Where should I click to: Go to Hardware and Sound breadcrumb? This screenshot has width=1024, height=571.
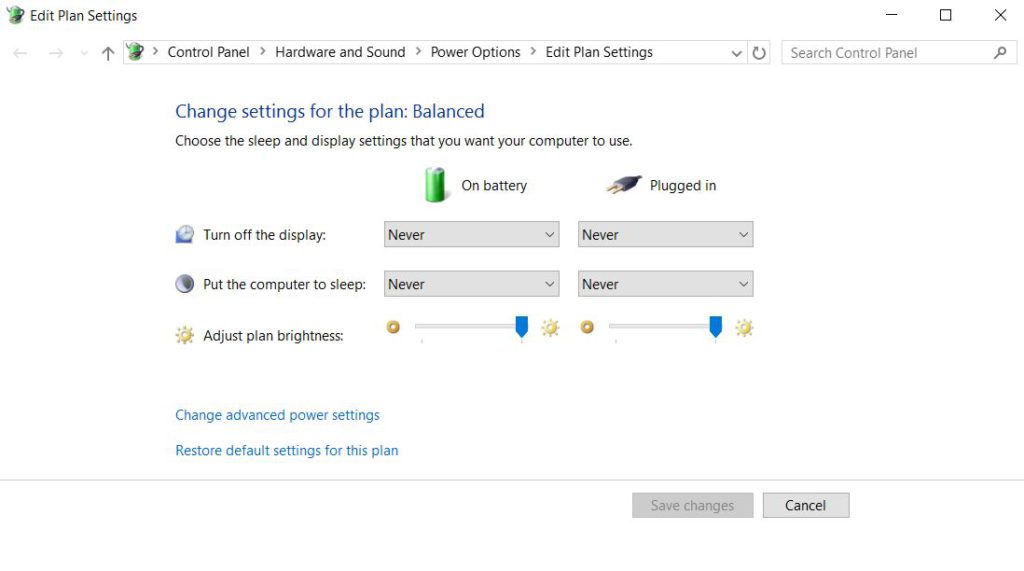[340, 52]
